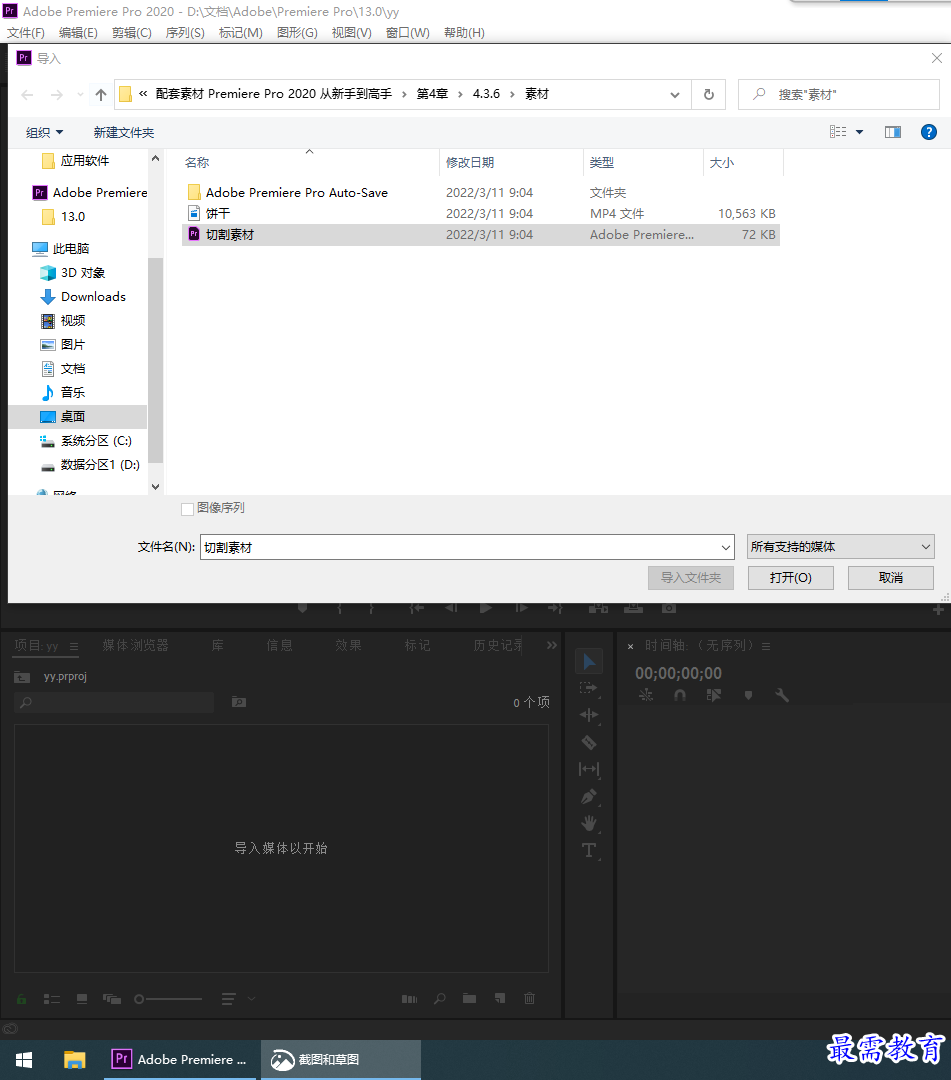Create new bin in project panel
The image size is (951, 1080).
click(x=470, y=999)
